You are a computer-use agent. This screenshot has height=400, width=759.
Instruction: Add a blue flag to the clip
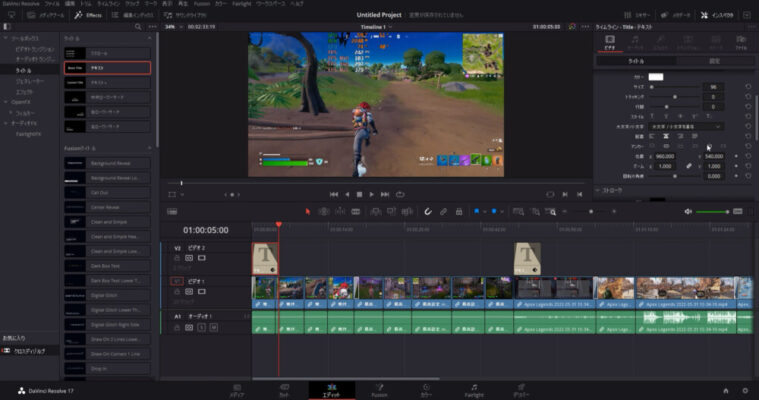pos(476,212)
